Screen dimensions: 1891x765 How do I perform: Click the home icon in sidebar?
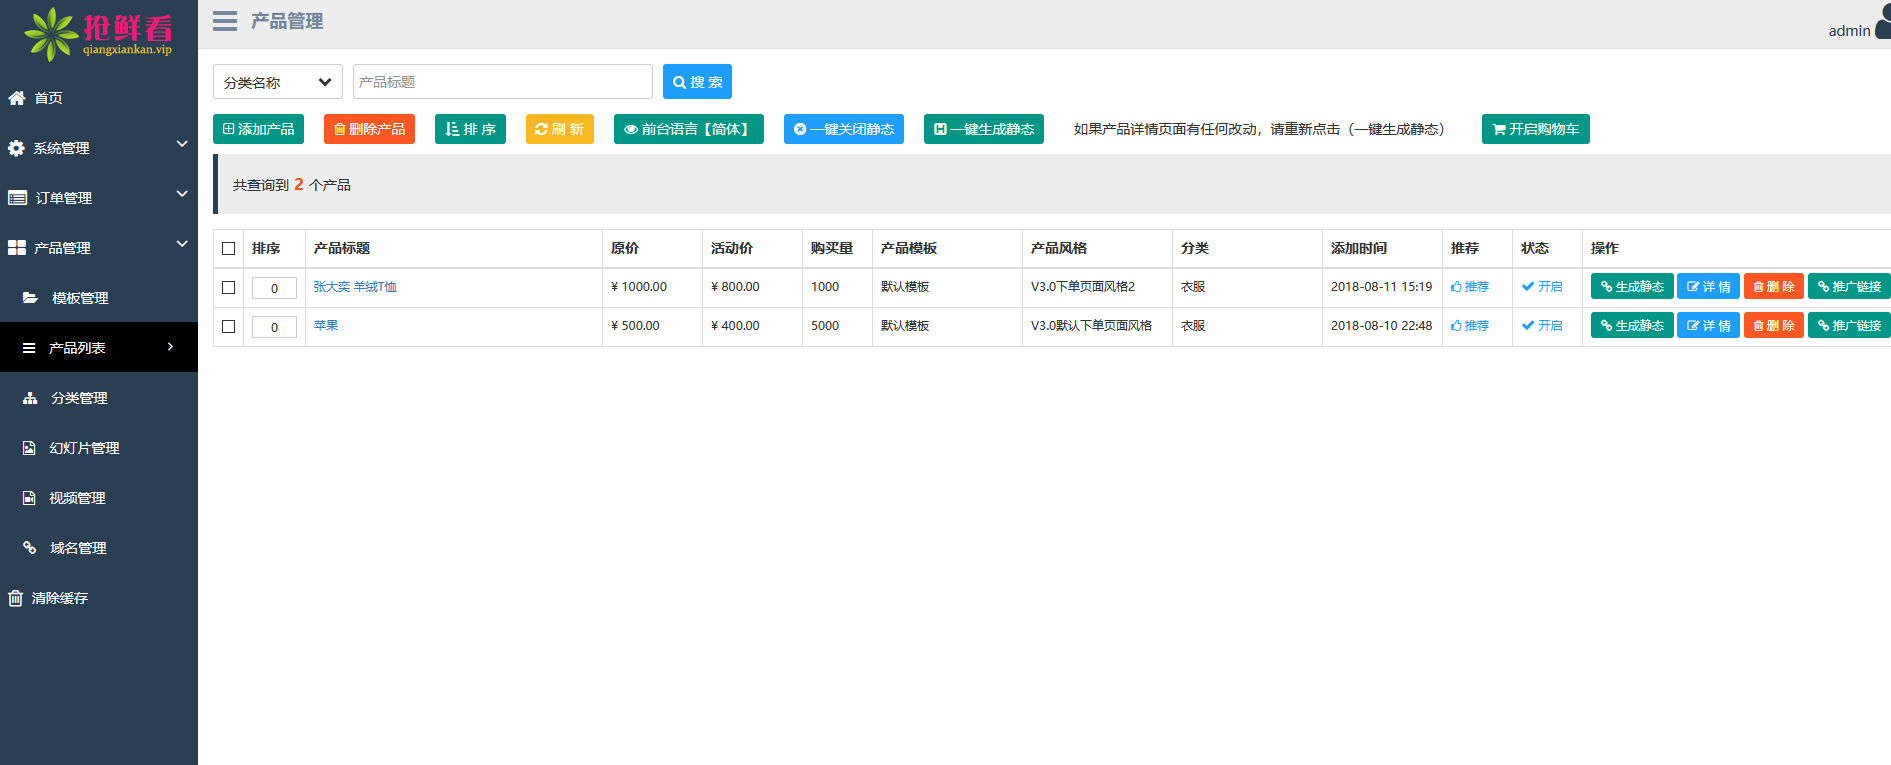click(17, 98)
